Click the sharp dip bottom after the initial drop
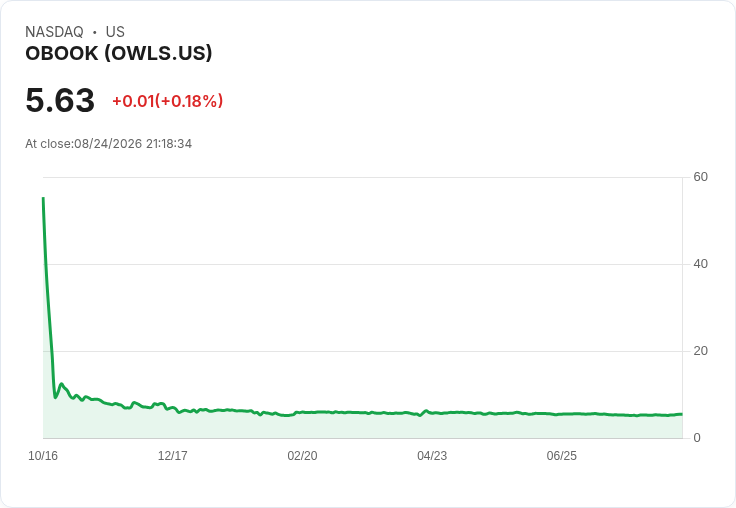 point(55,398)
